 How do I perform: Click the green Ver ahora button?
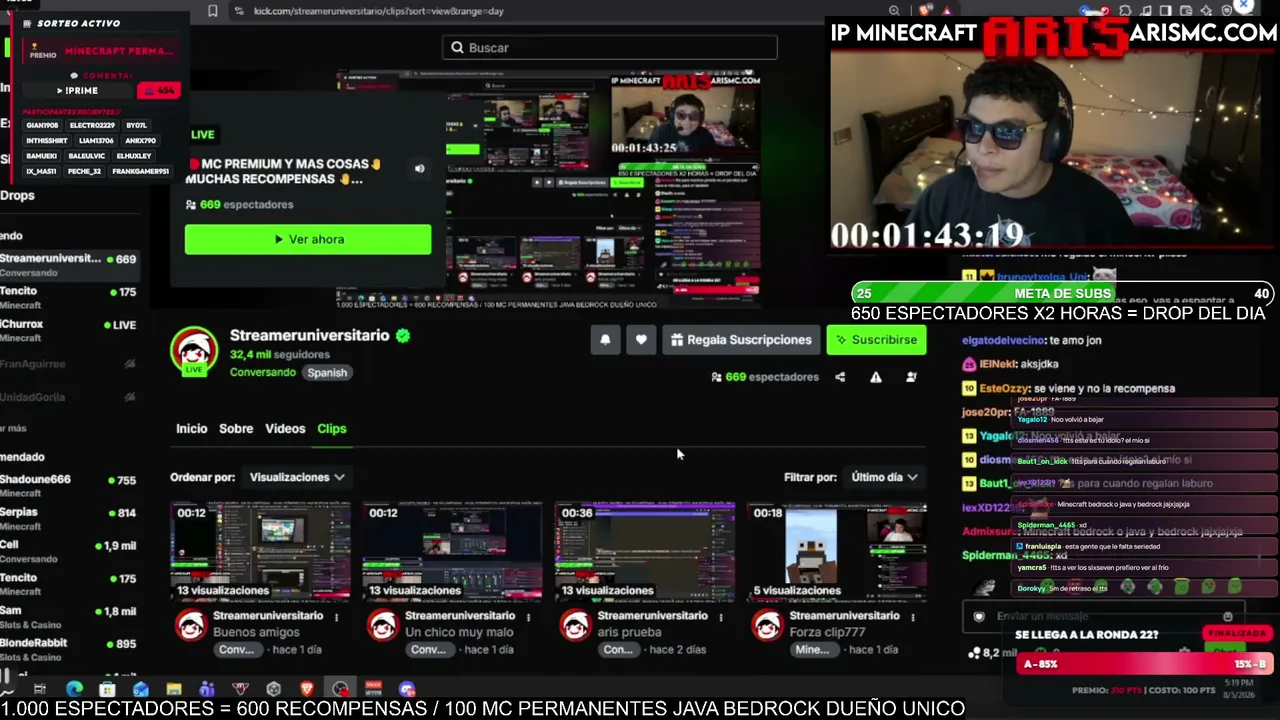[308, 239]
